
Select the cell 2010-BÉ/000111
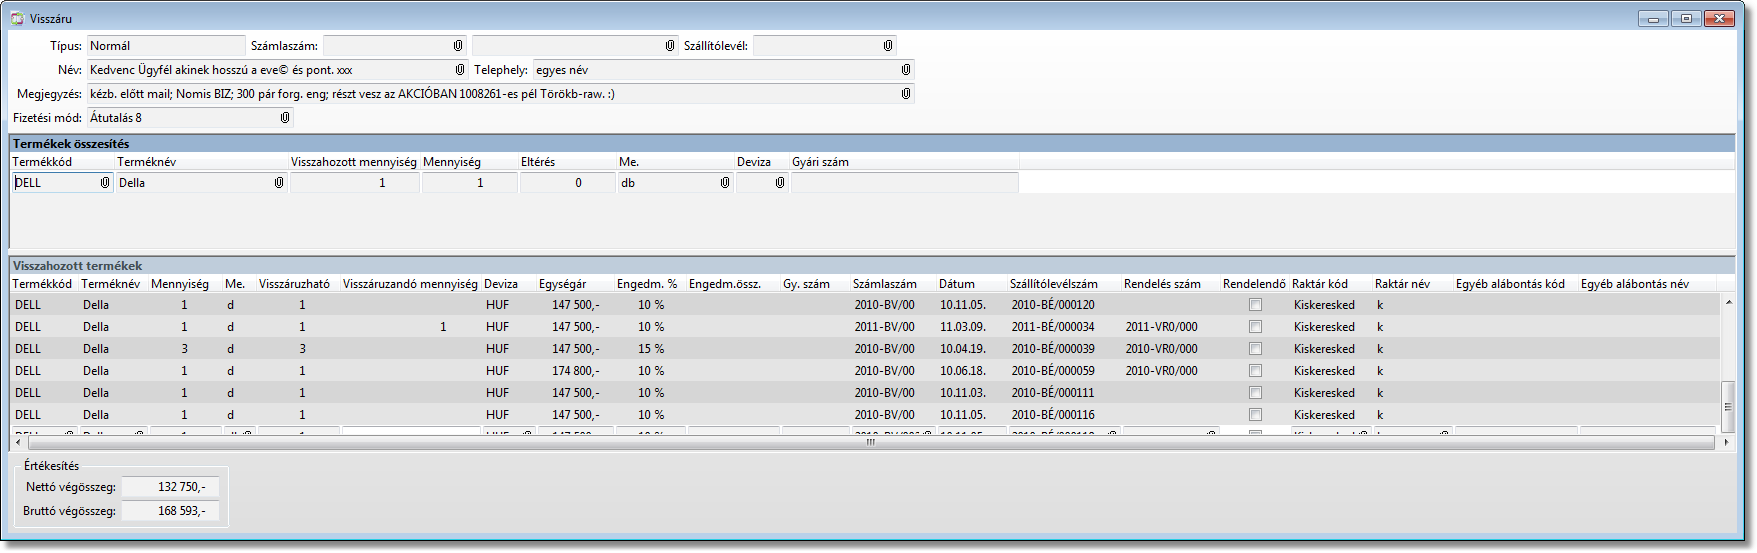1053,393
